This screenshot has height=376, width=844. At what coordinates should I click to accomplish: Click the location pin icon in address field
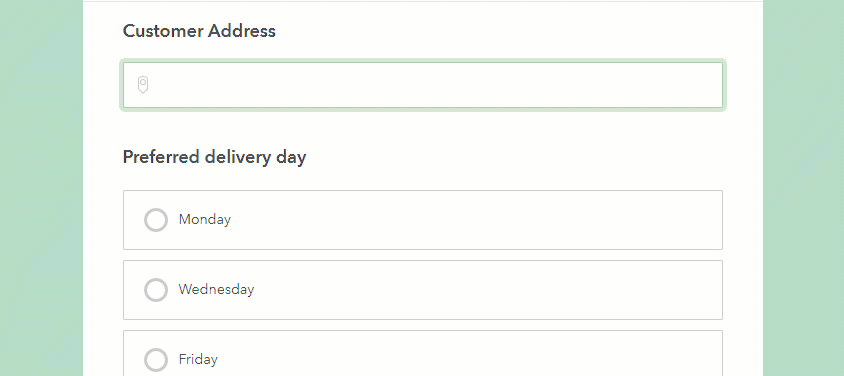point(143,85)
